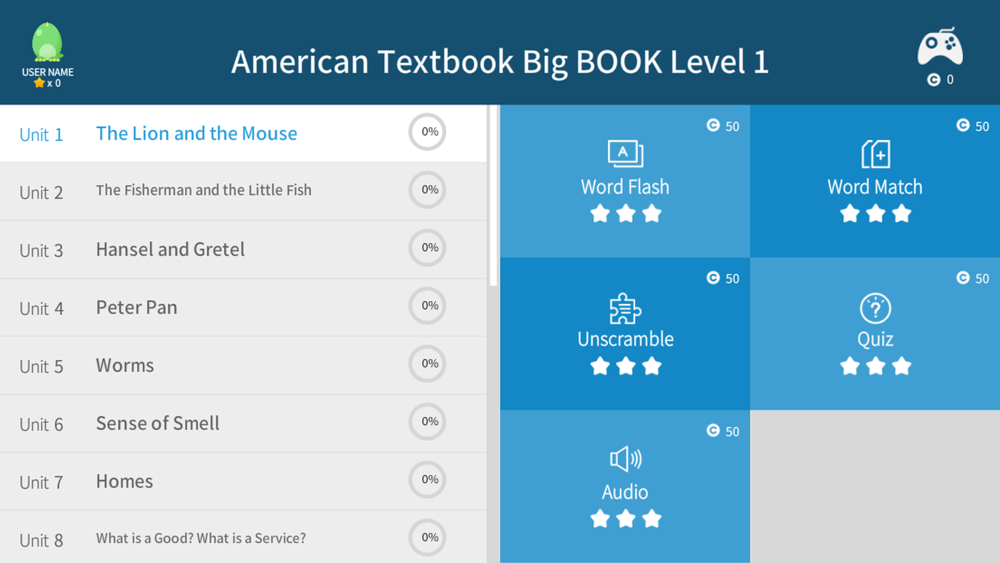Click Unit 1 progress circle 0%

click(427, 132)
